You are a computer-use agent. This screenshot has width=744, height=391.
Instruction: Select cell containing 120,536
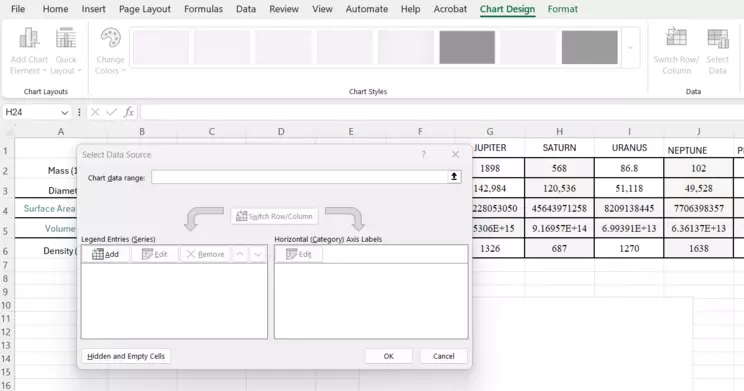click(559, 188)
